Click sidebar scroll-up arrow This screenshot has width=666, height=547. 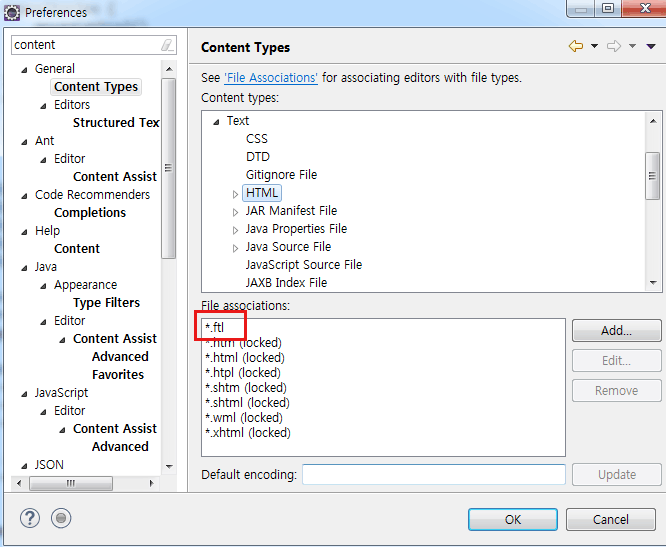pos(169,69)
